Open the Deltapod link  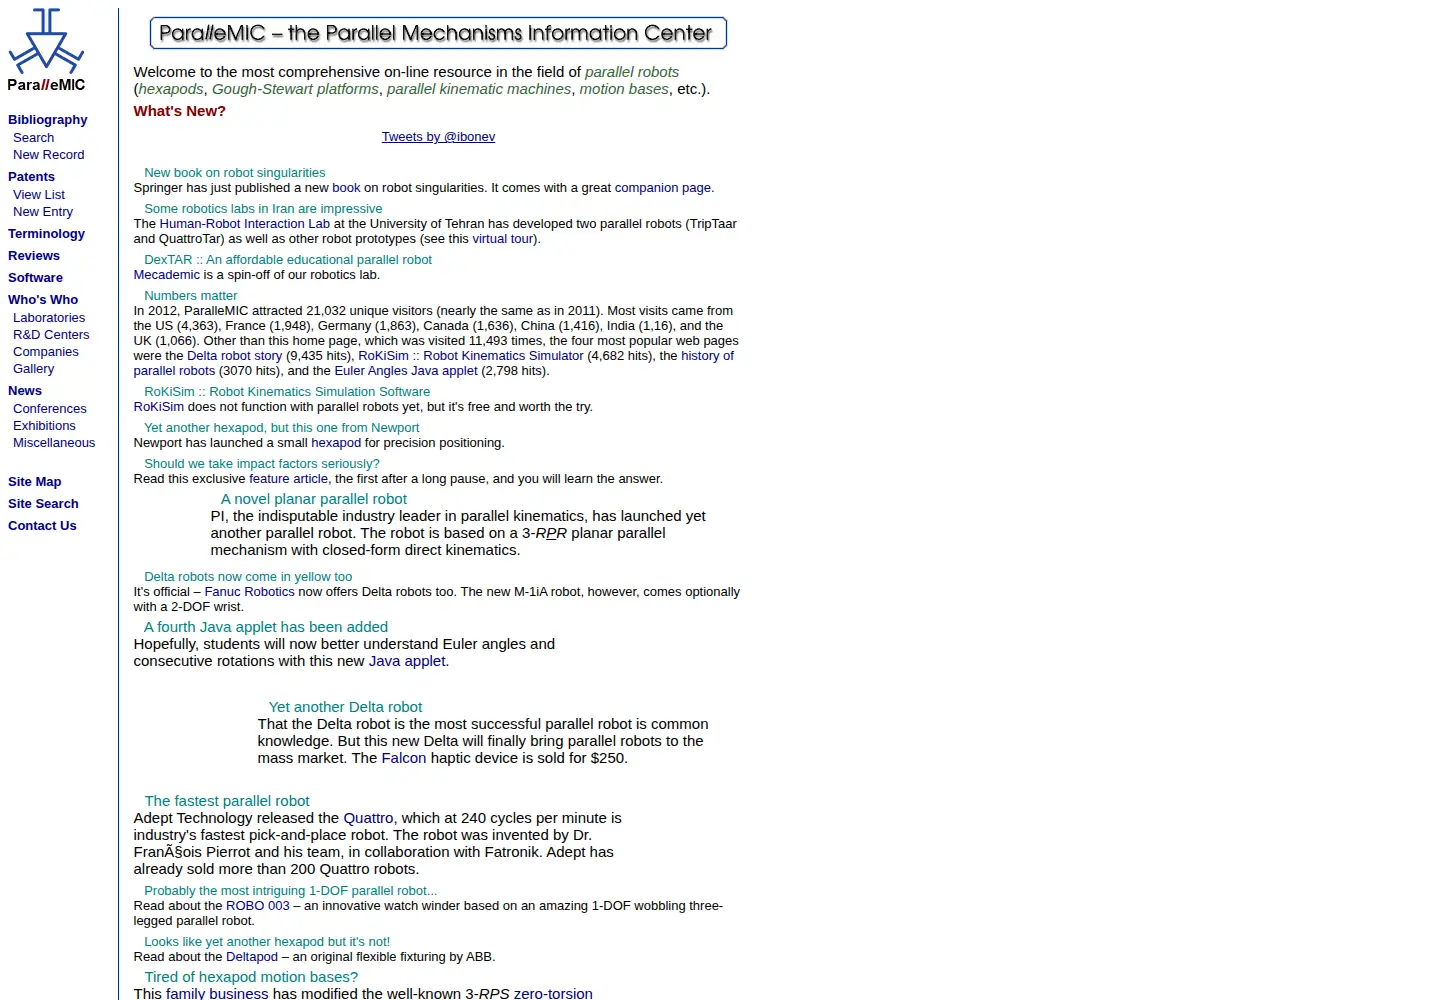(x=252, y=957)
